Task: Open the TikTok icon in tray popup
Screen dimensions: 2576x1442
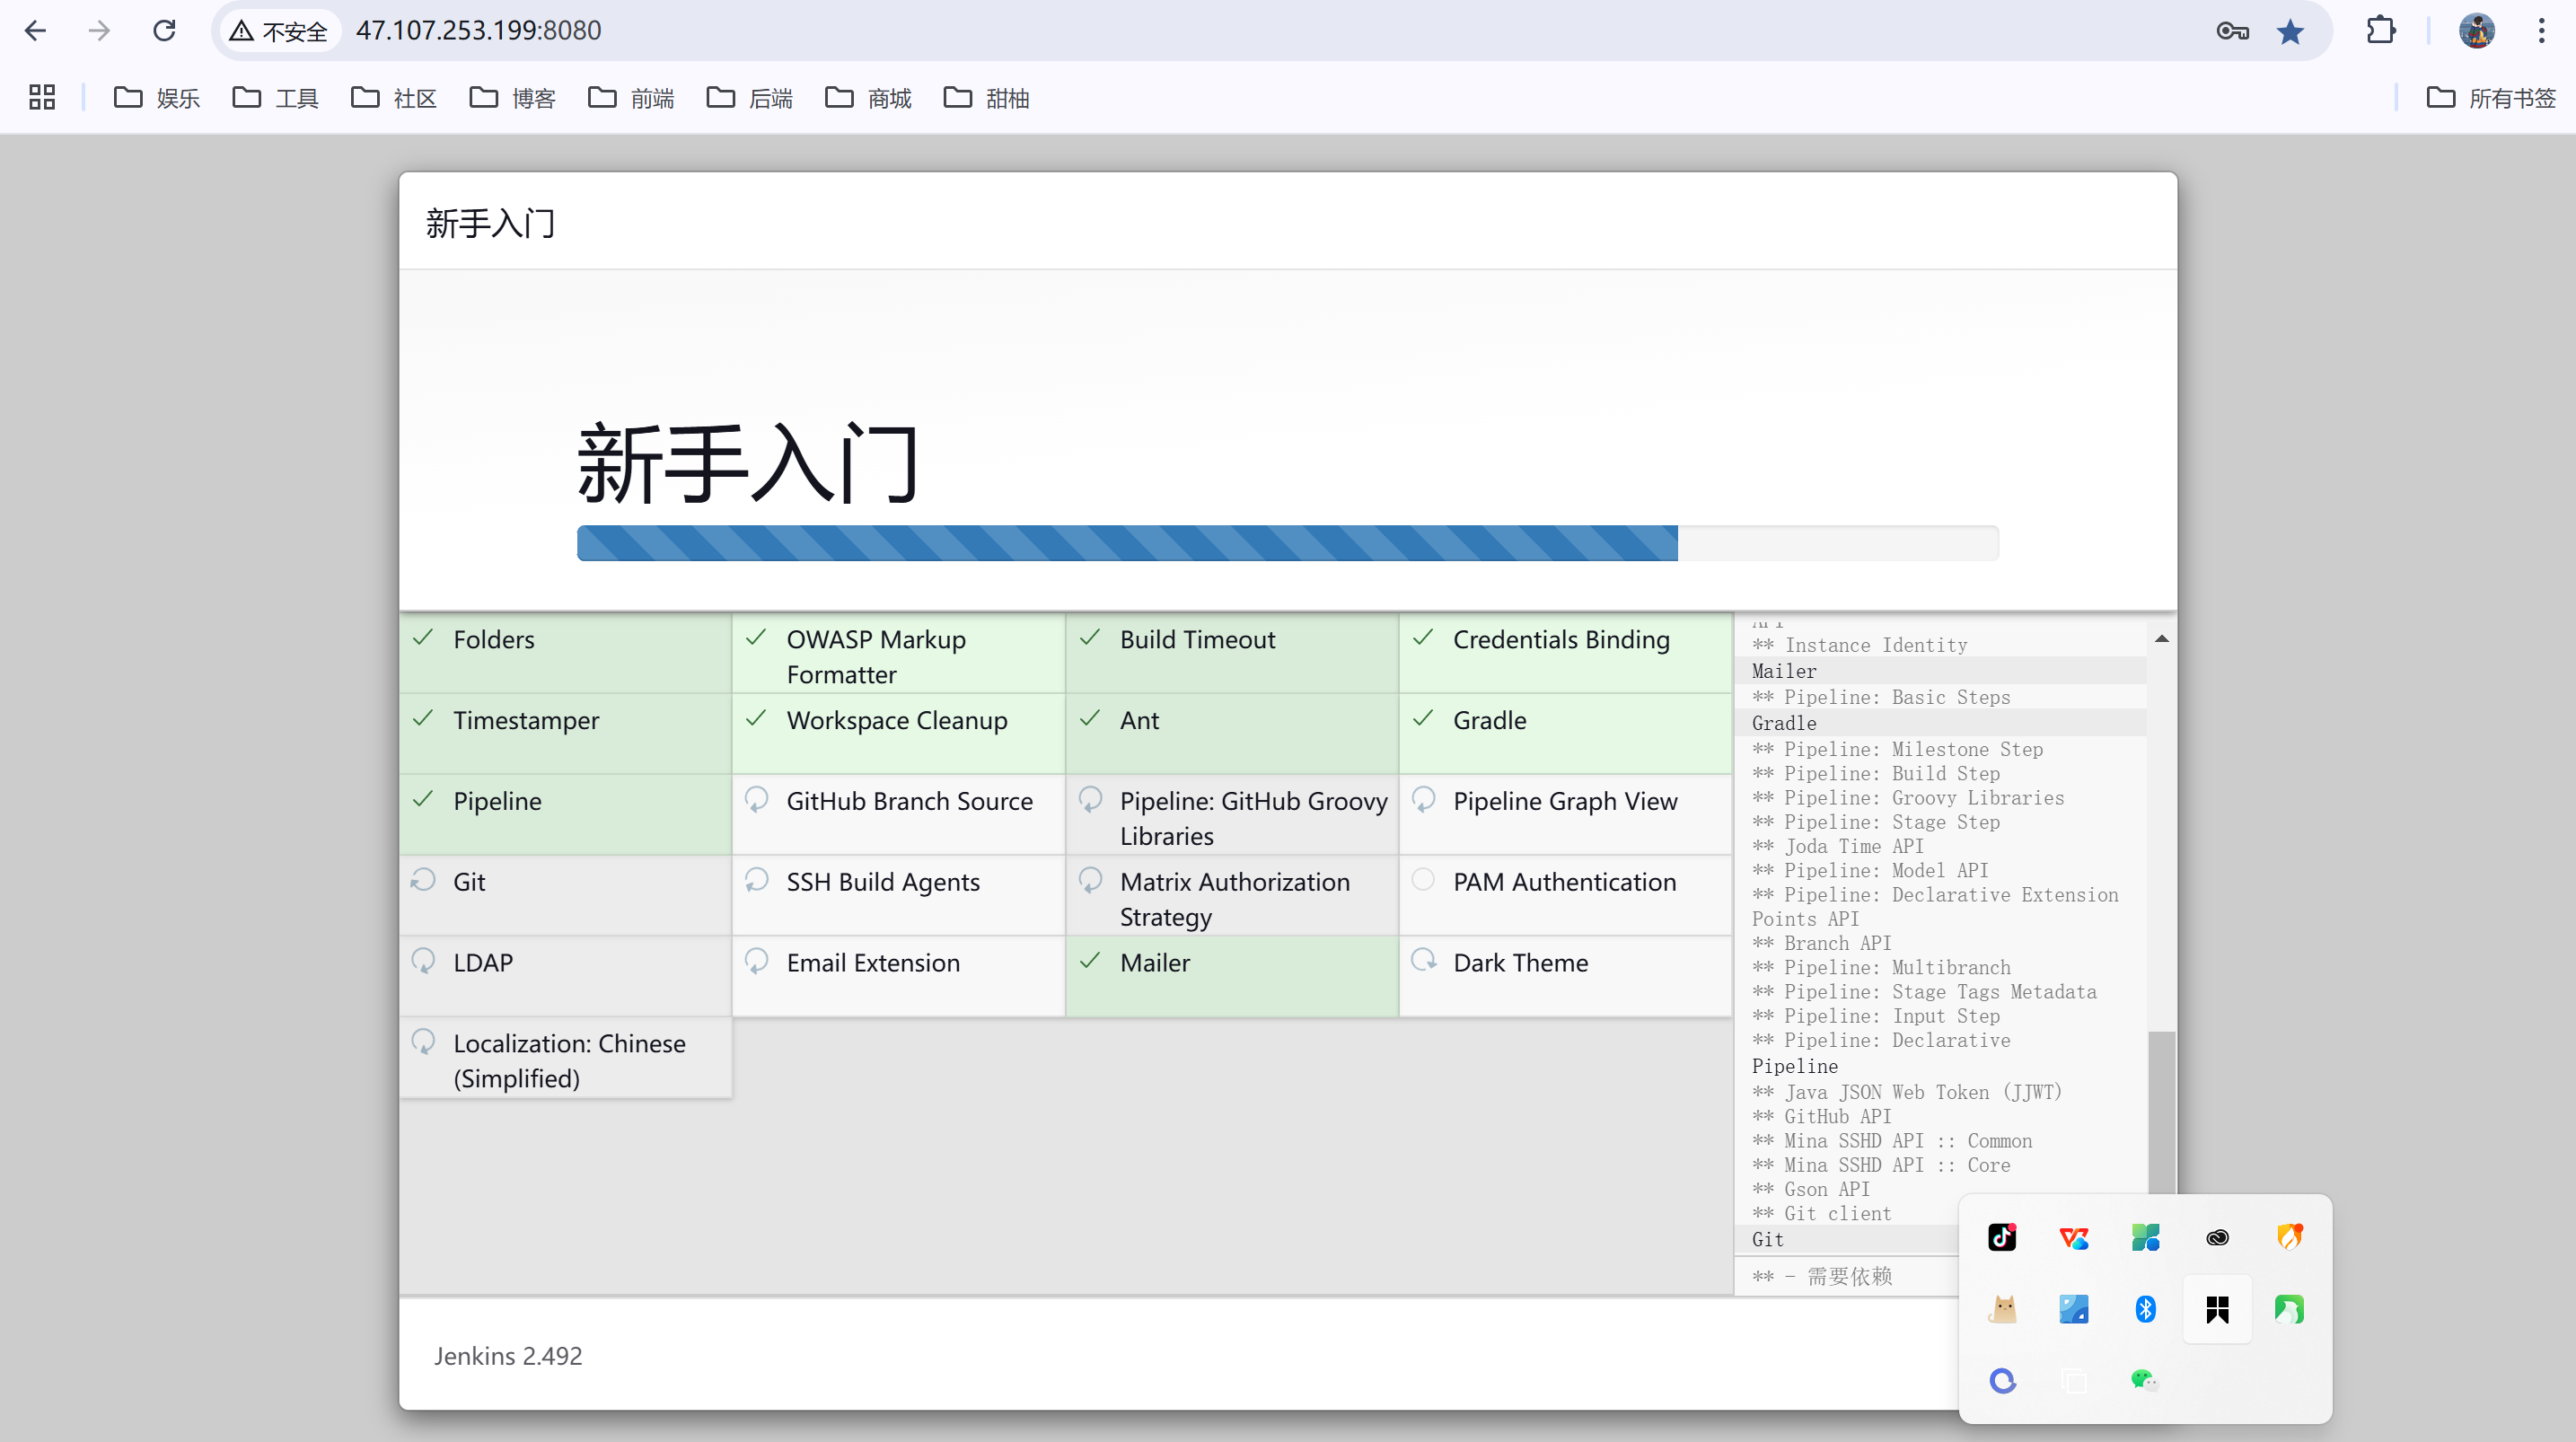Action: [2002, 1237]
